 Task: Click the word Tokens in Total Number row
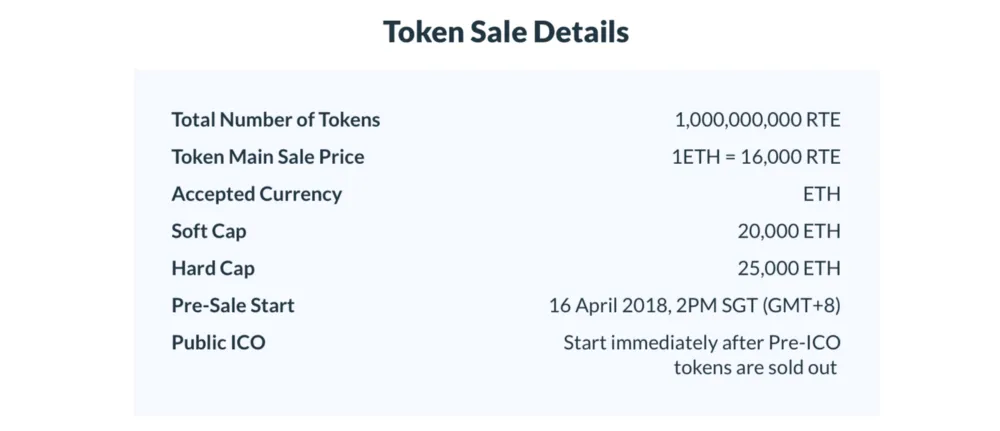(349, 119)
